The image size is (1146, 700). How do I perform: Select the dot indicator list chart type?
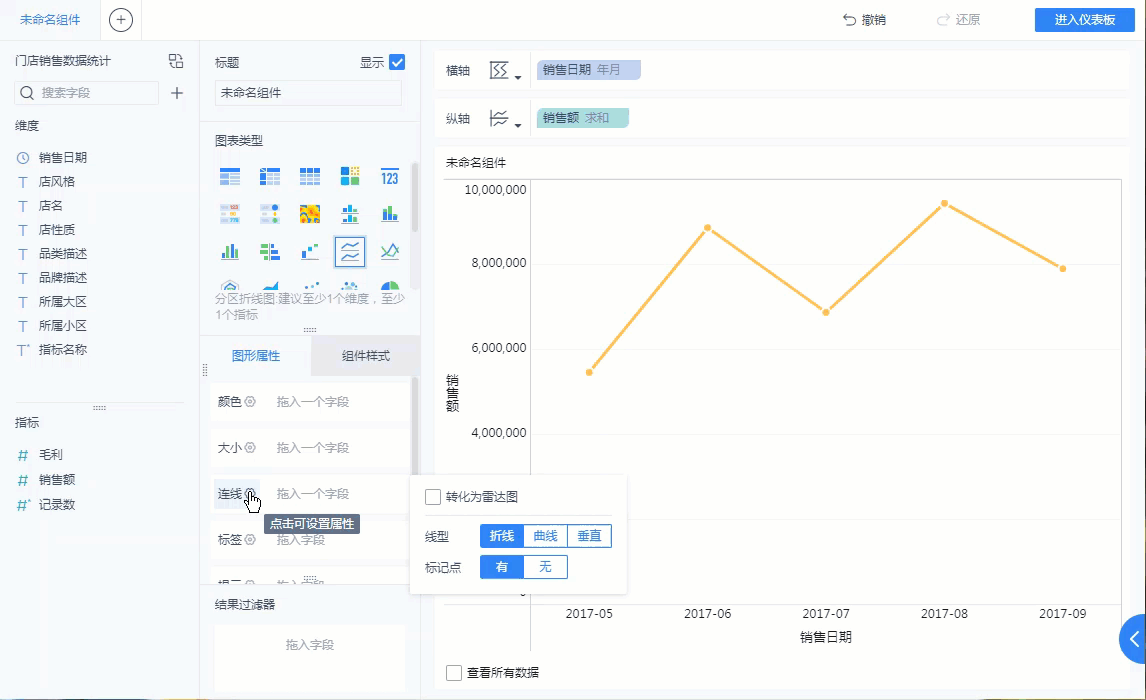[x=270, y=213]
